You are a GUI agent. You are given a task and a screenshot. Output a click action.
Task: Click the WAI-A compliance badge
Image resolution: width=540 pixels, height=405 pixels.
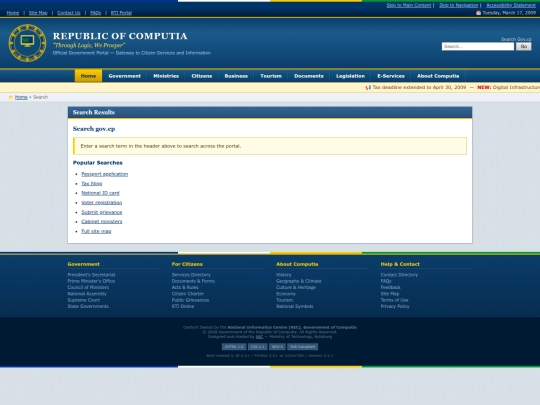tap(277, 347)
